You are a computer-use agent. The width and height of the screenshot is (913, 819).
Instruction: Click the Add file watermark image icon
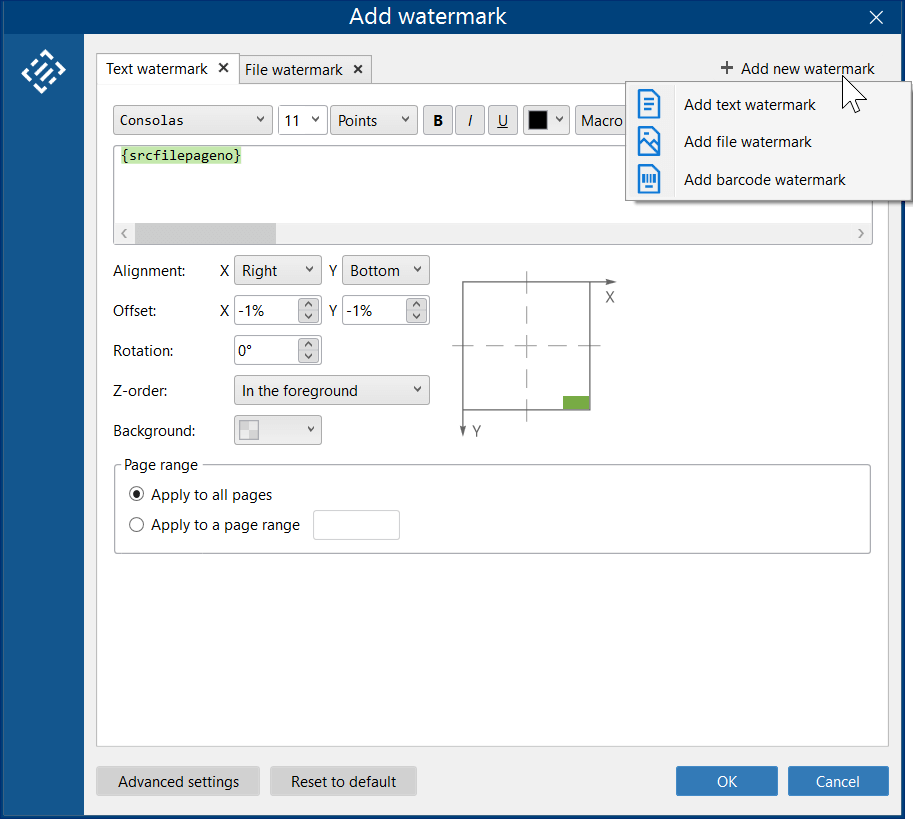[649, 141]
